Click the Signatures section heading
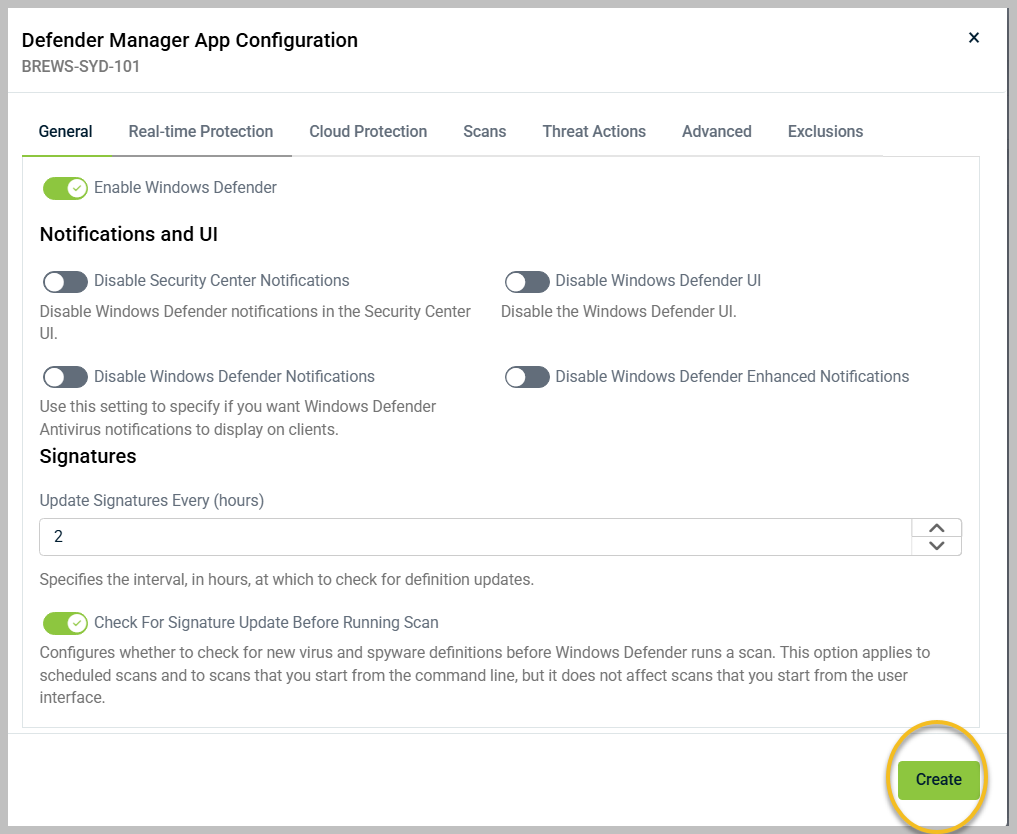1017x834 pixels. tap(87, 456)
